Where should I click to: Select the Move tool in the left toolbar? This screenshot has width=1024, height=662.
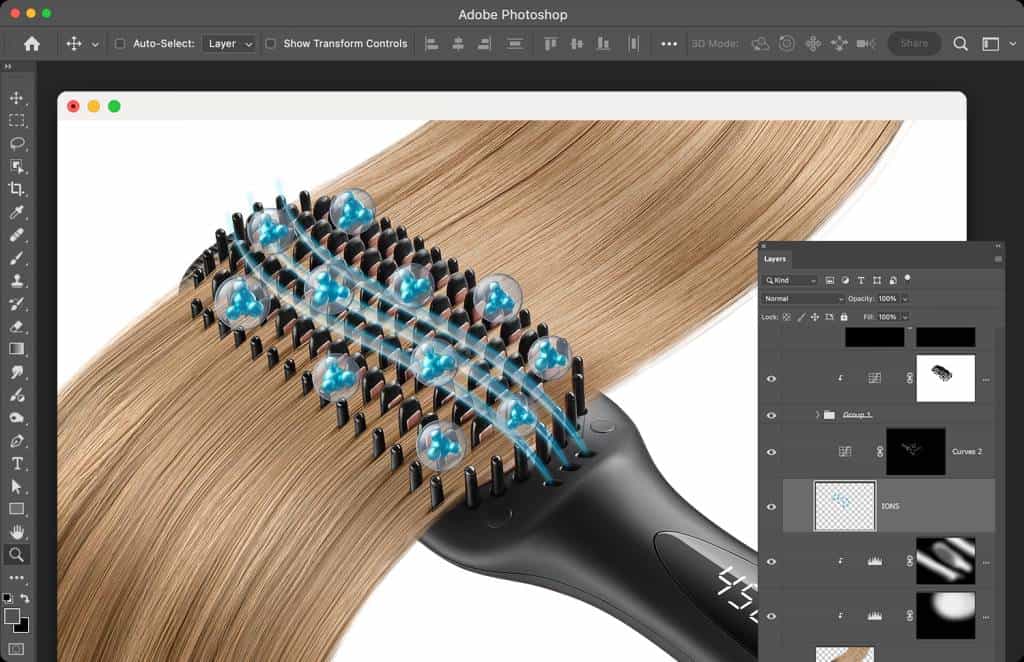(x=16, y=98)
